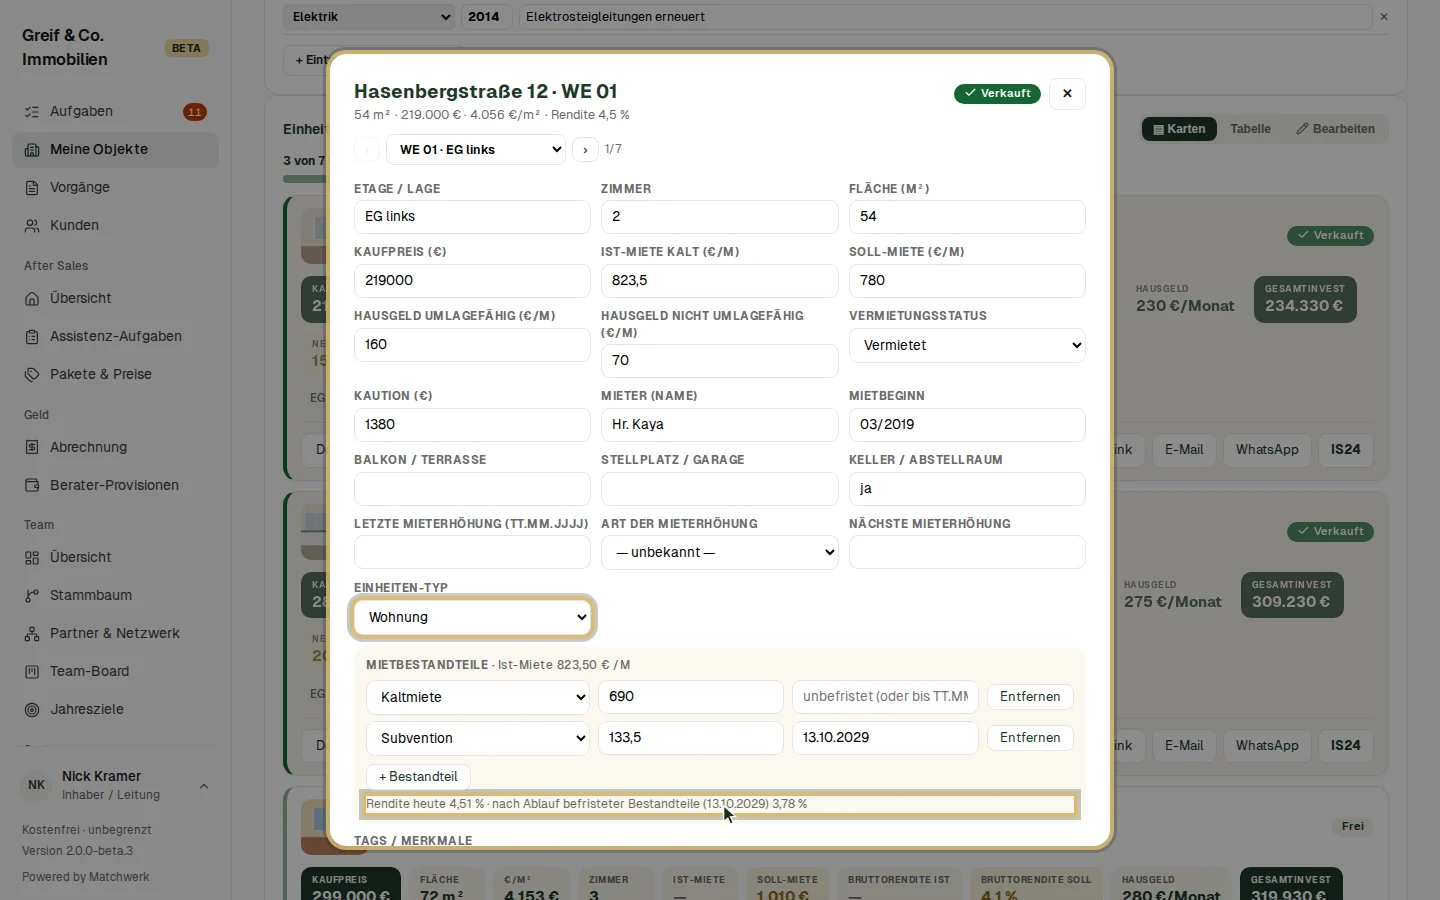The width and height of the screenshot is (1440, 900).
Task: Remove the Kaltmiete rent component
Action: click(x=1030, y=697)
